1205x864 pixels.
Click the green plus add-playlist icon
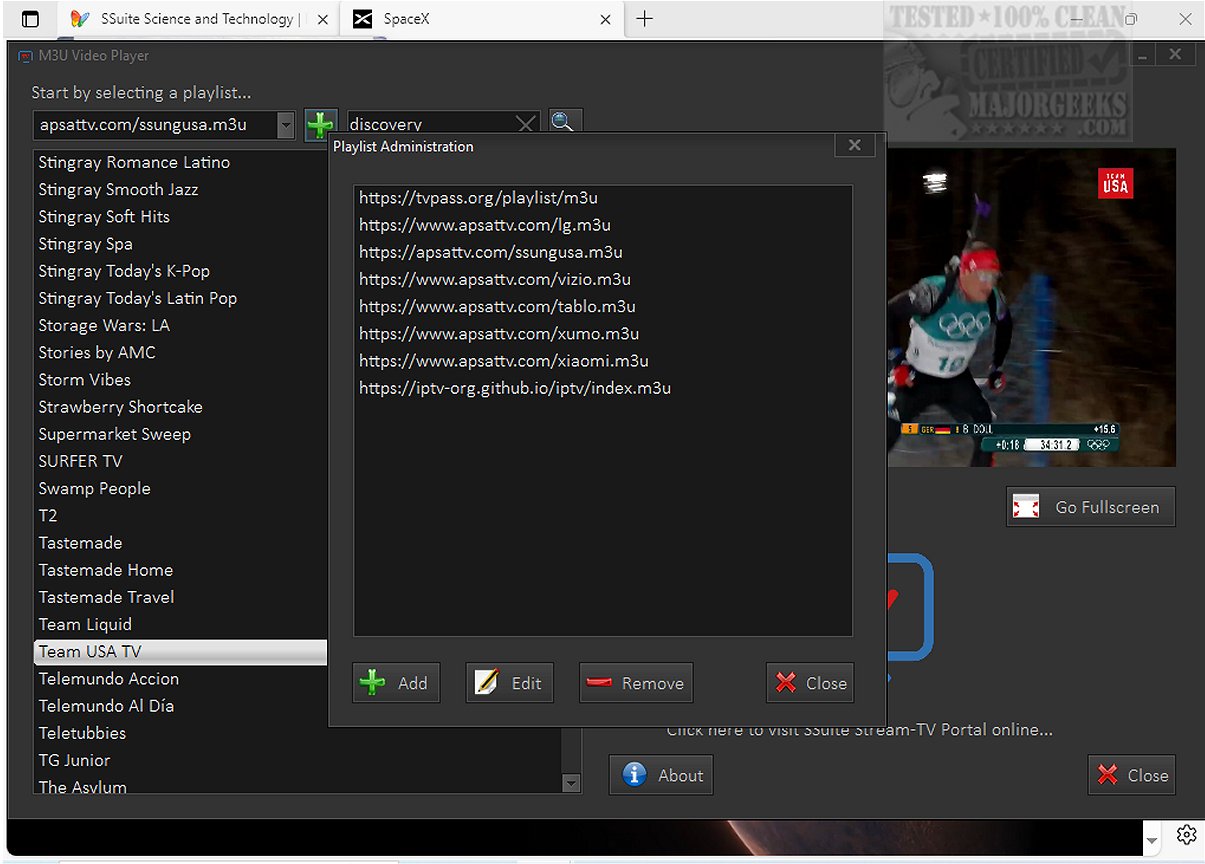[x=321, y=125]
